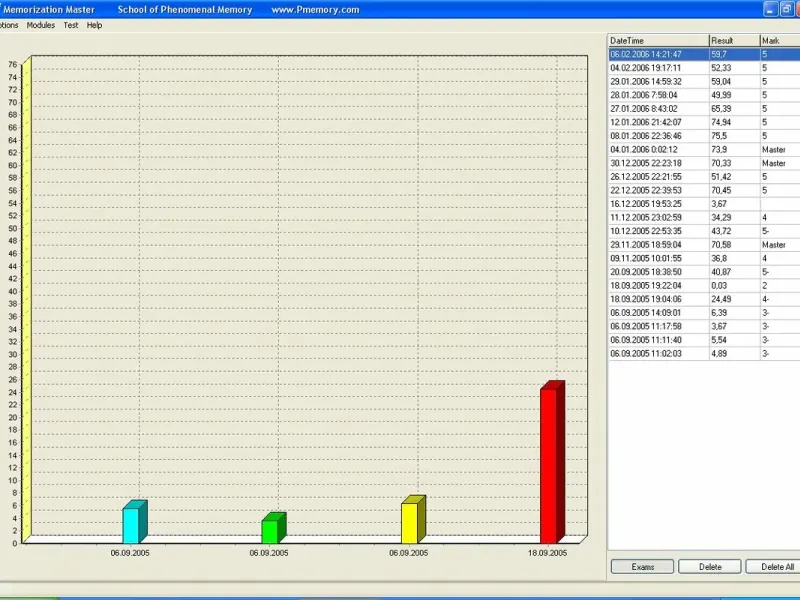Click the red bar for 18.09.2005

(x=552, y=462)
